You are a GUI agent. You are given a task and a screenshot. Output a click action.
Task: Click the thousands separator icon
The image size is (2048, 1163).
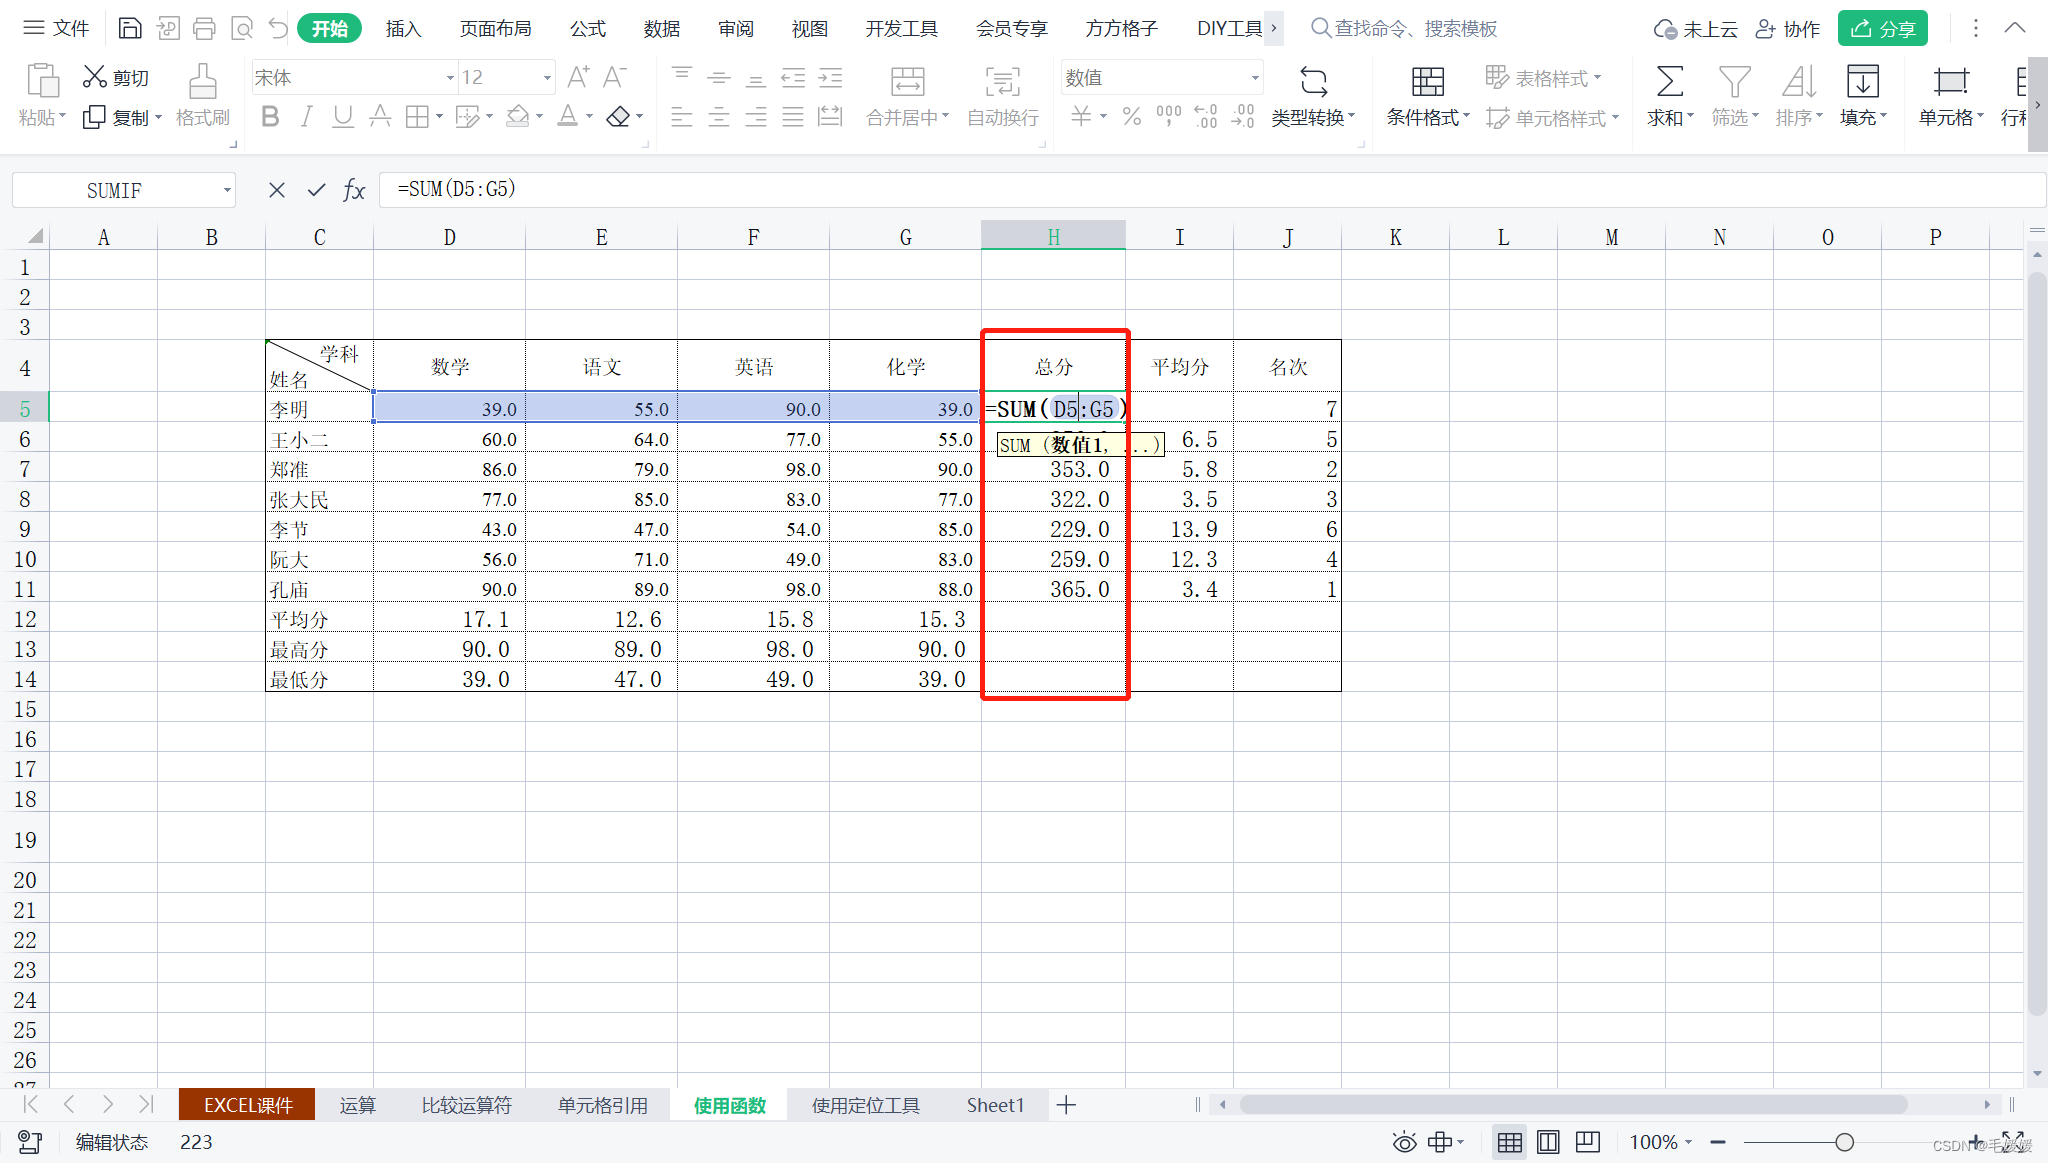1168,117
